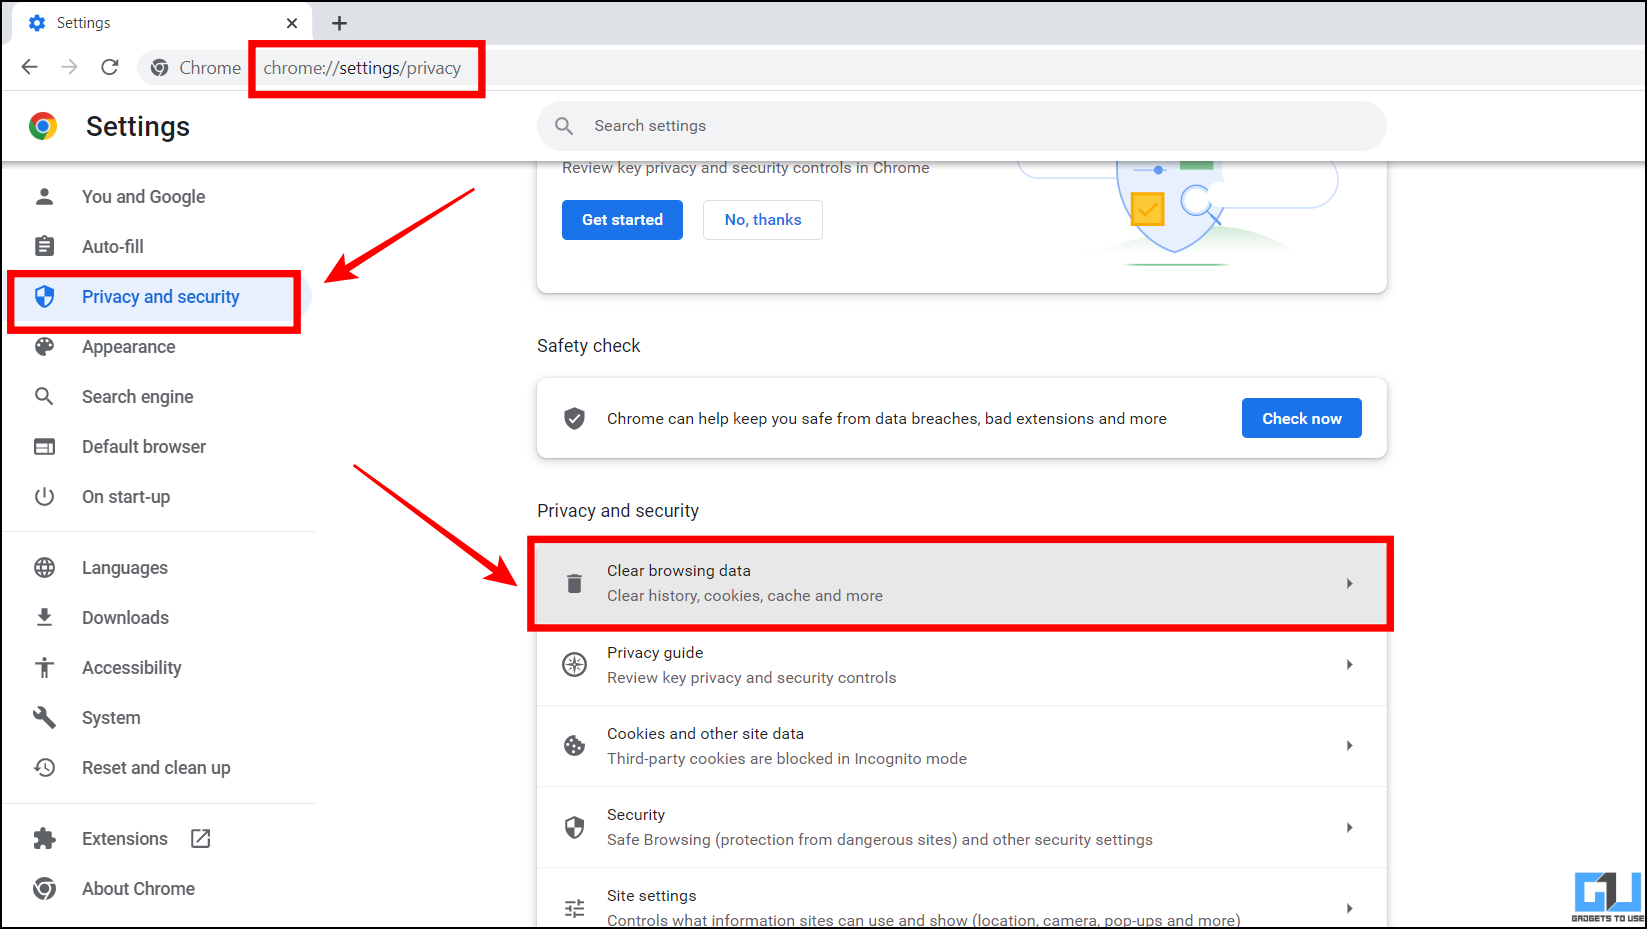1647x929 pixels.
Task: Click the accessibility figure icon
Action: pos(44,667)
